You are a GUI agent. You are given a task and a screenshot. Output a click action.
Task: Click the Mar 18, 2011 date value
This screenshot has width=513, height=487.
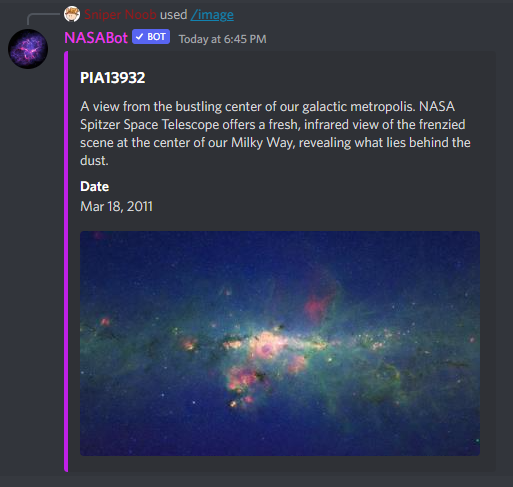point(116,206)
